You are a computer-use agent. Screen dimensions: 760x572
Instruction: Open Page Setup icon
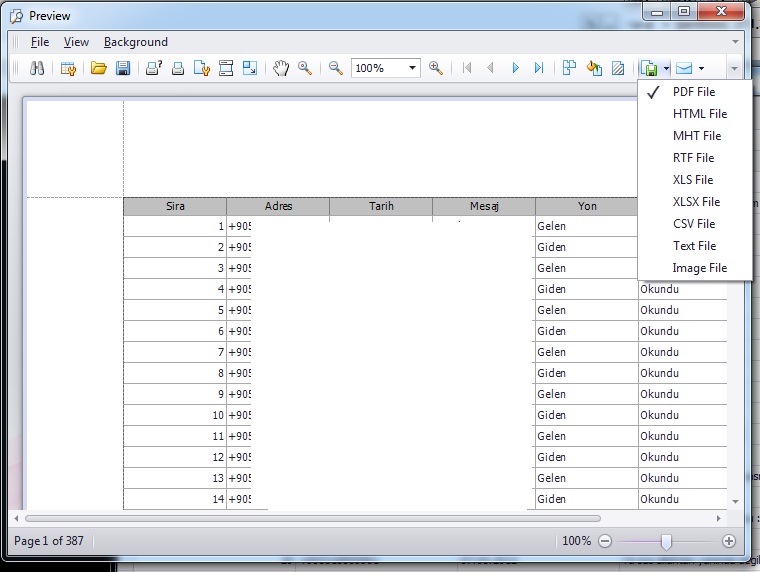pyautogui.click(x=202, y=68)
